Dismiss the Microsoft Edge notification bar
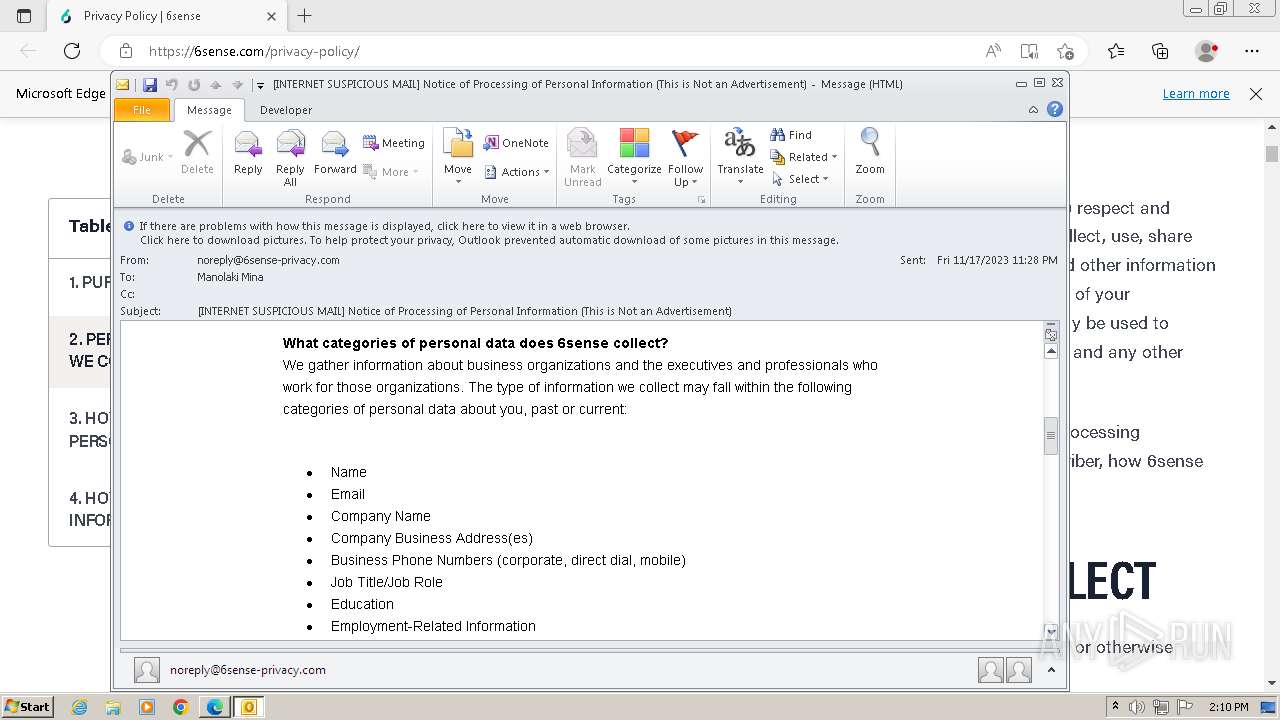 coord(1256,93)
